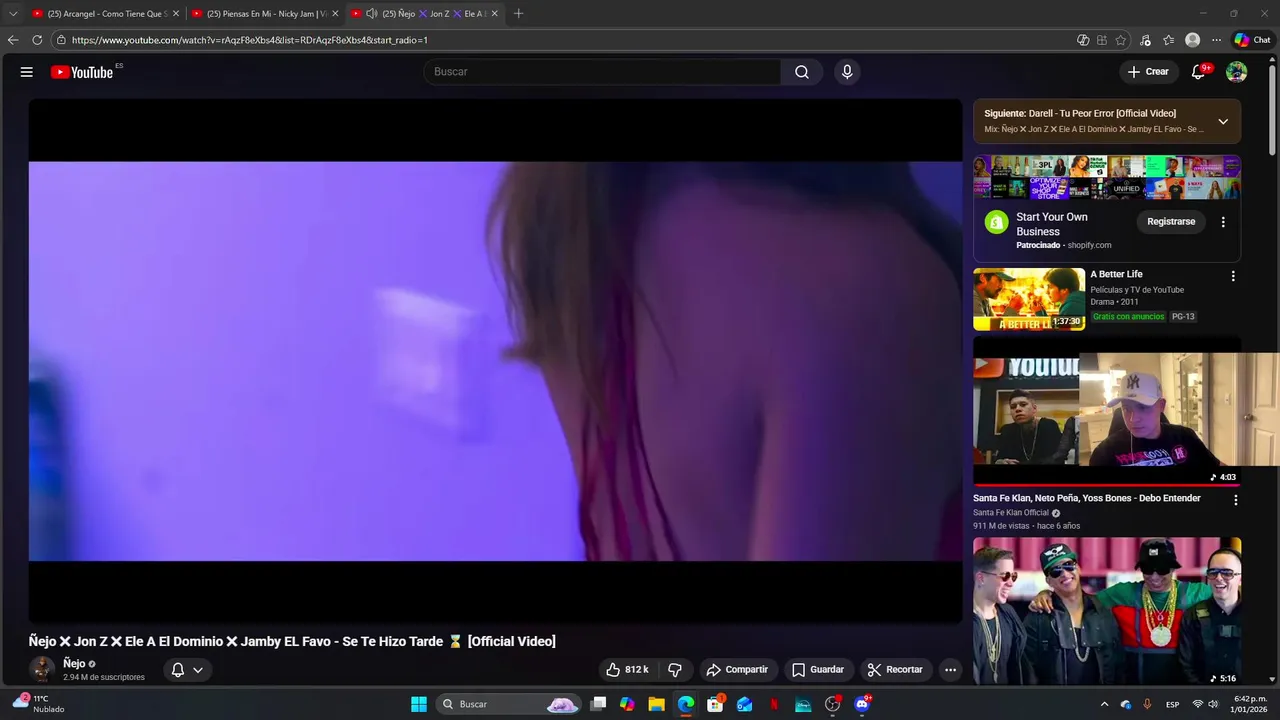Screen dimensions: 1280x720
Task: Open the YouTube hamburger guide menu
Action: pos(27,72)
